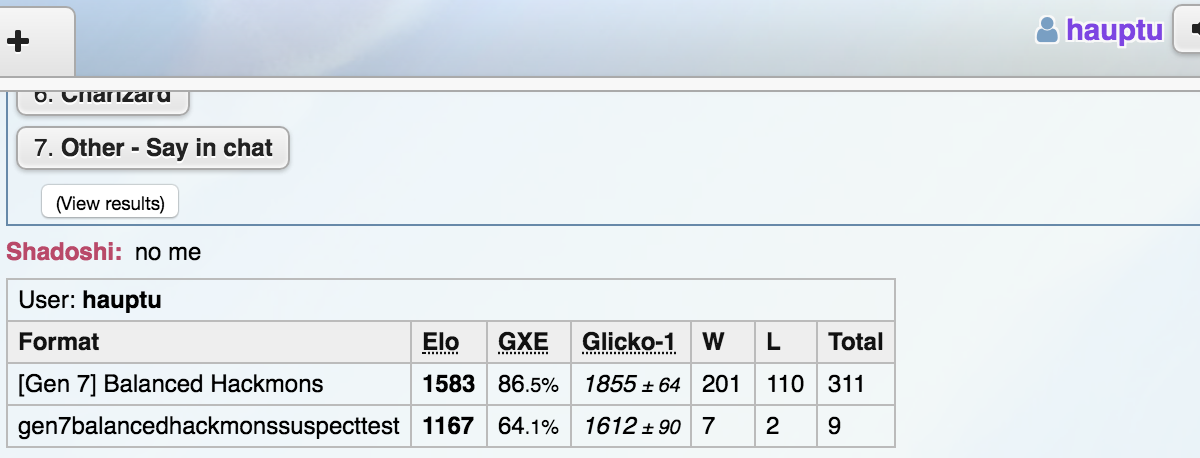Viewport: 1200px width, 458px height.
Task: Click the Format column header
Action: [x=59, y=342]
